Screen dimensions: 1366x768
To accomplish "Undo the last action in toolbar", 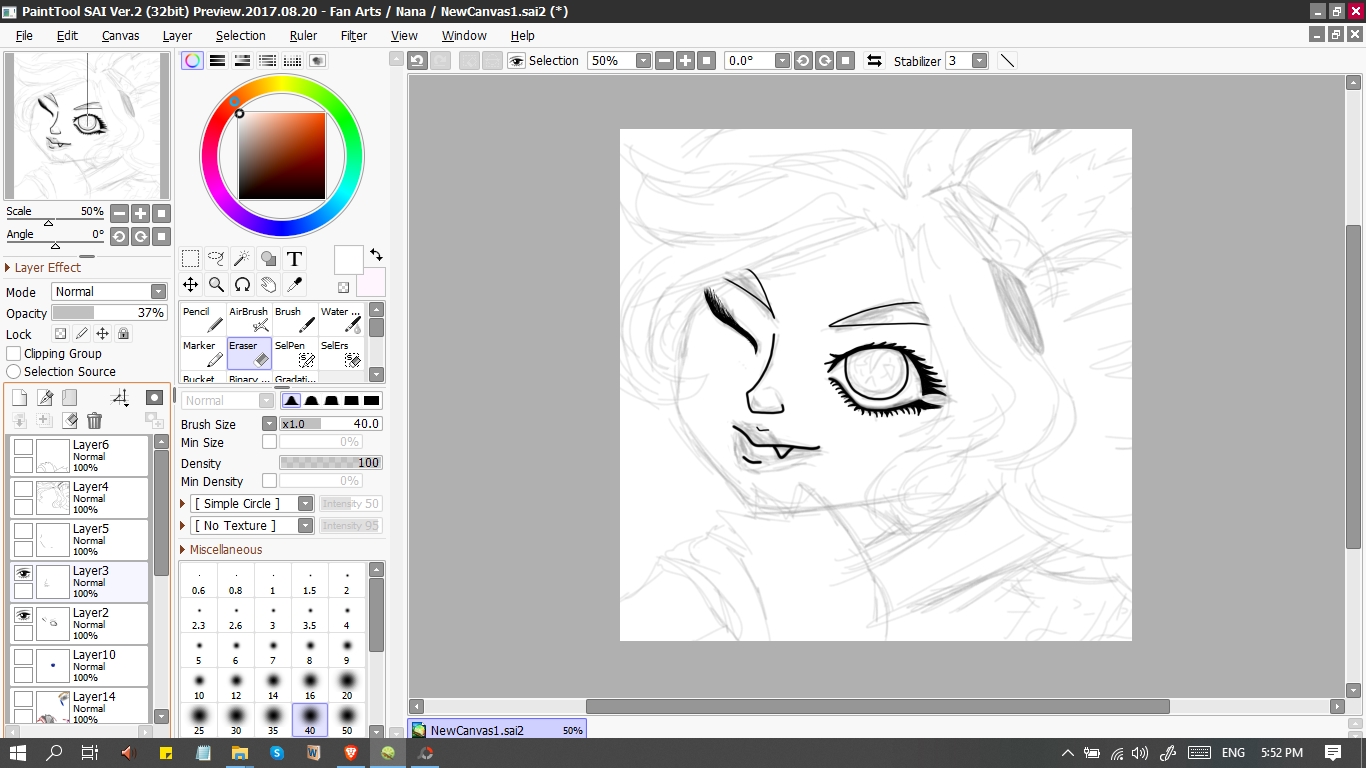I will tap(417, 61).
